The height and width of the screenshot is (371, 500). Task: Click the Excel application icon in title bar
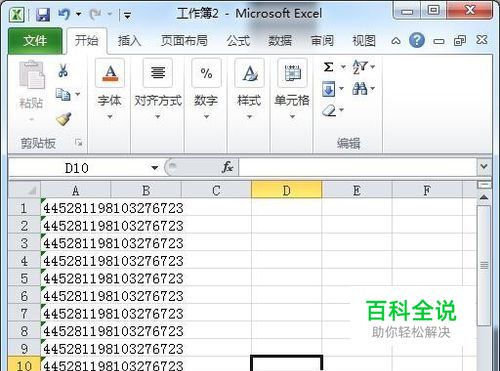16,15
